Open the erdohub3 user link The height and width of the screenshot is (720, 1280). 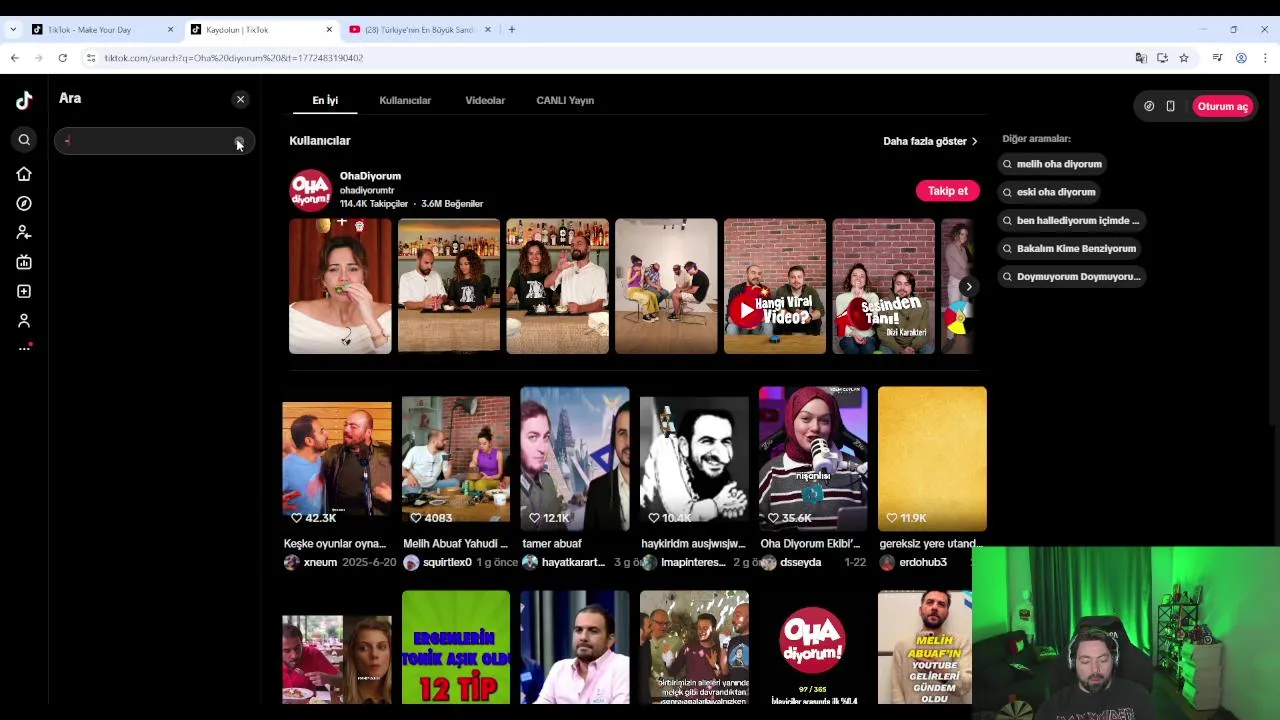pos(922,563)
